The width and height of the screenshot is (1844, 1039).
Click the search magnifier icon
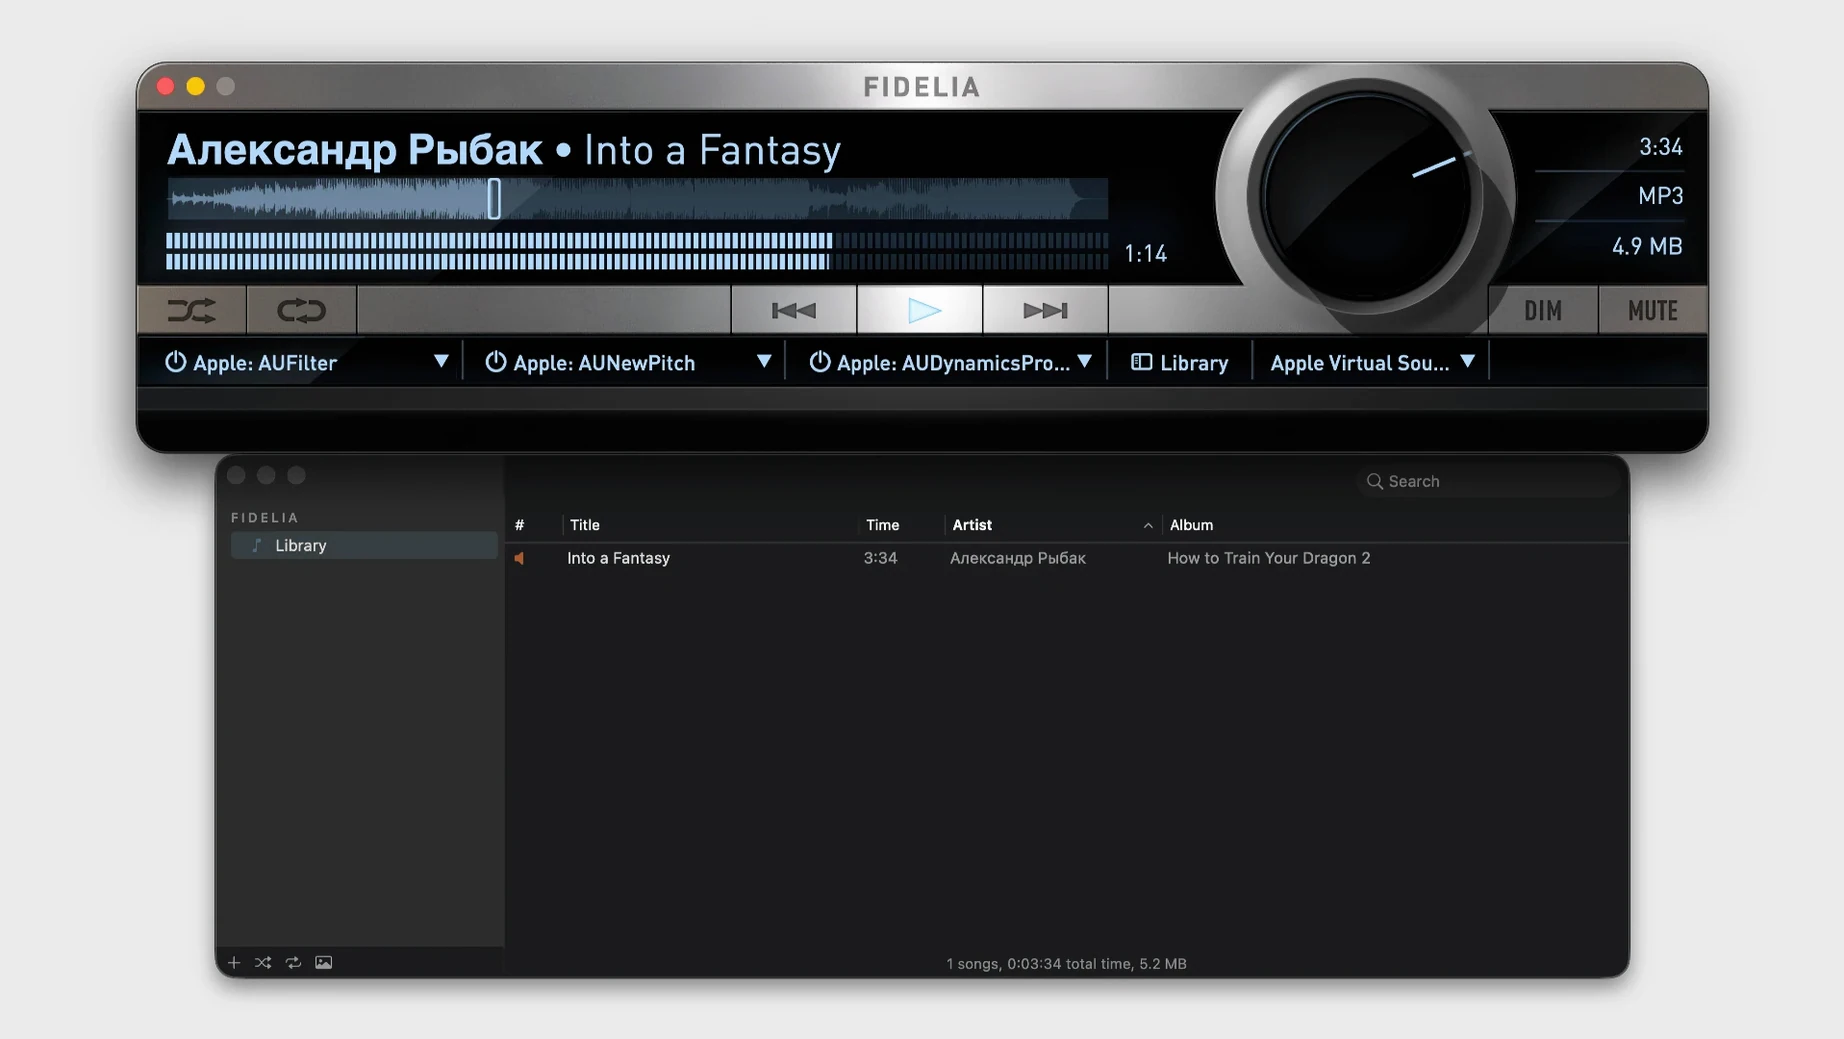pos(1375,481)
